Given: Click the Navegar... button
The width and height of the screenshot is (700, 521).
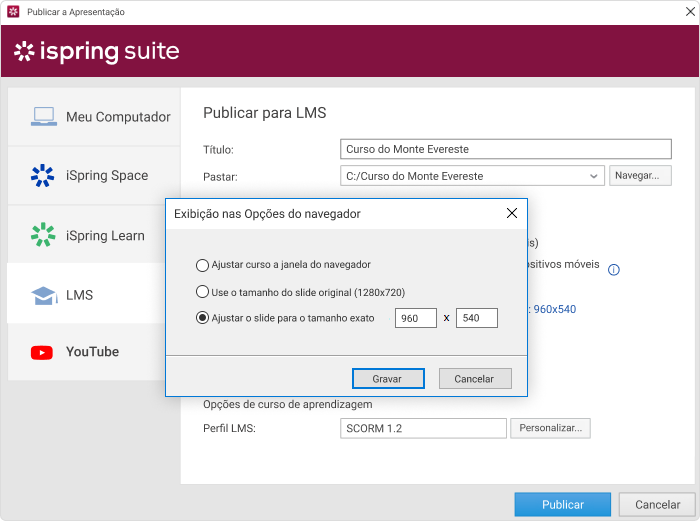Looking at the screenshot, I should (x=640, y=175).
